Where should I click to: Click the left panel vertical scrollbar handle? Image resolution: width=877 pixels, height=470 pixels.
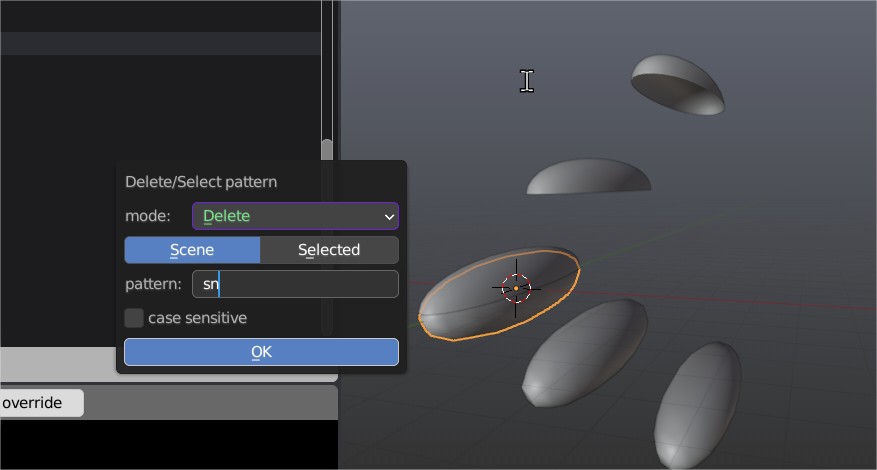click(x=327, y=152)
